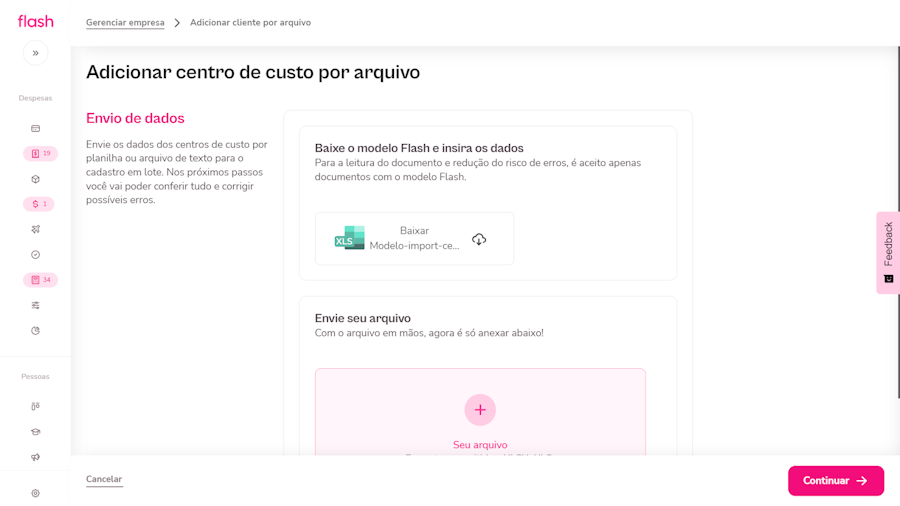Open the airplane travel icon in sidebar
The height and width of the screenshot is (506, 900).
tap(36, 229)
